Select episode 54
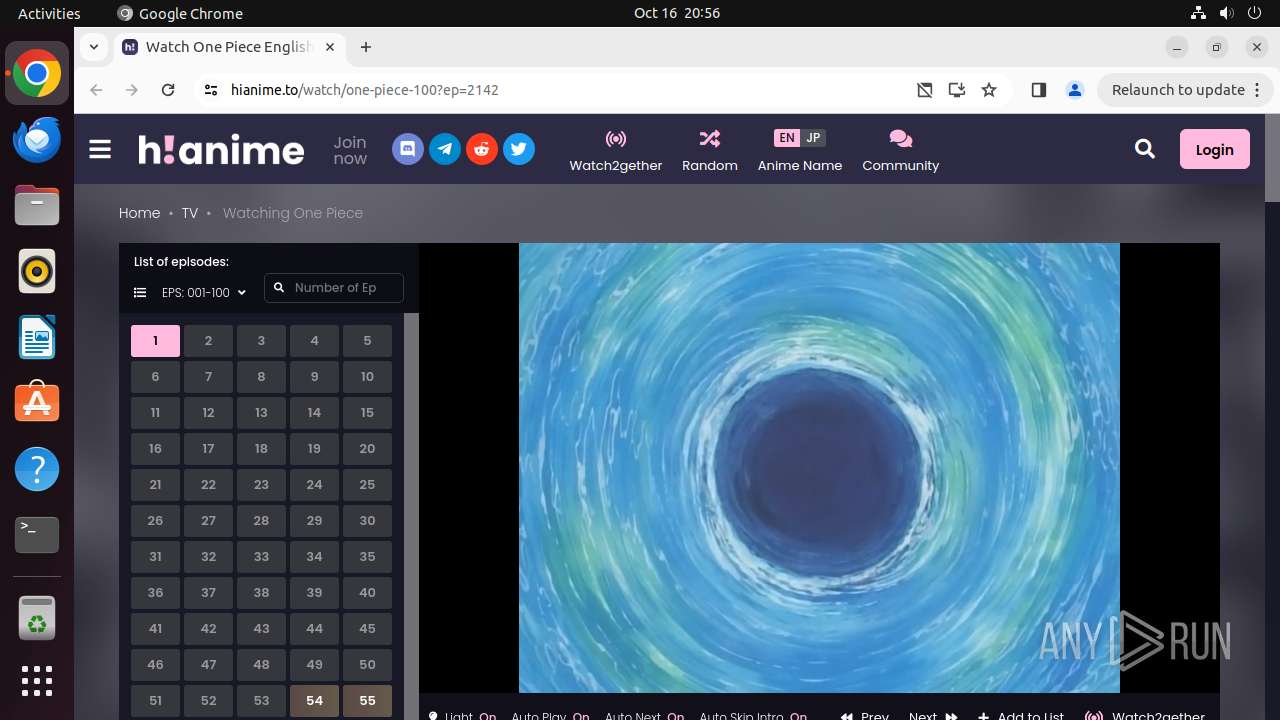The width and height of the screenshot is (1280, 720). point(314,701)
